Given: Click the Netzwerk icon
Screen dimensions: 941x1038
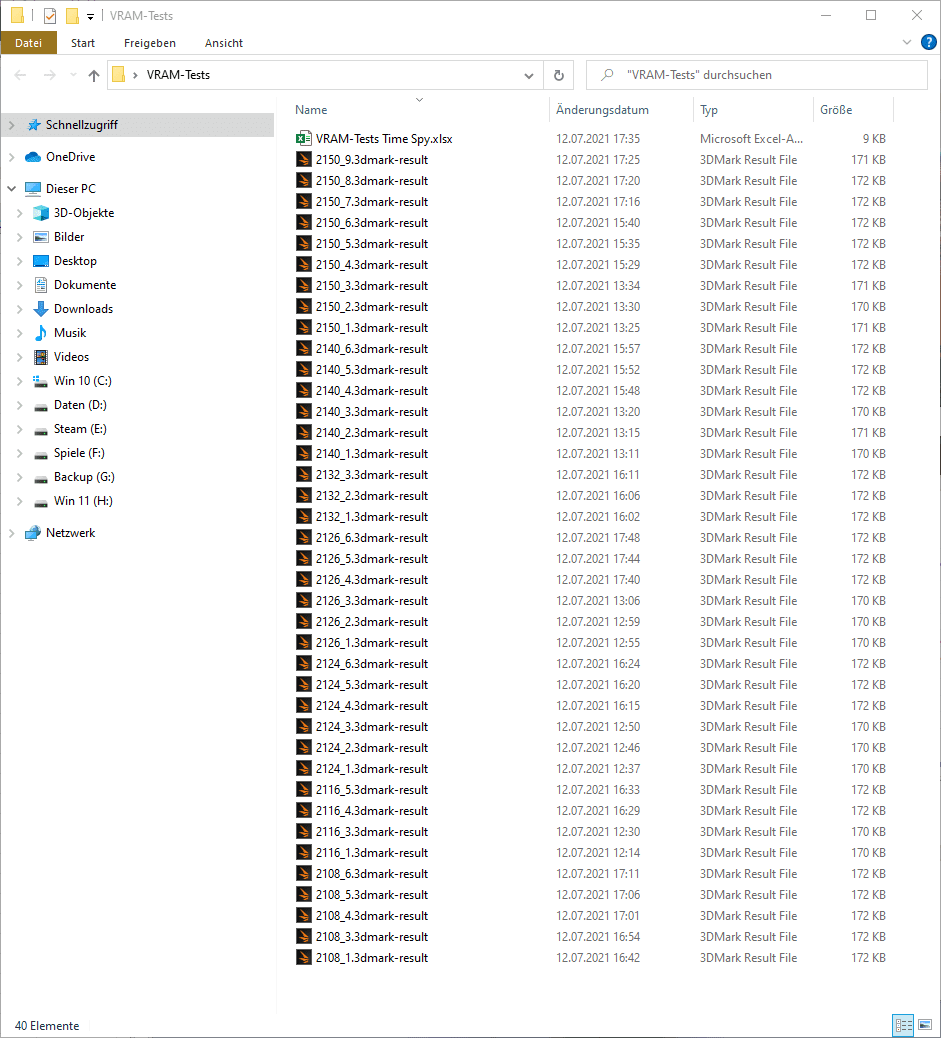Looking at the screenshot, I should (33, 533).
